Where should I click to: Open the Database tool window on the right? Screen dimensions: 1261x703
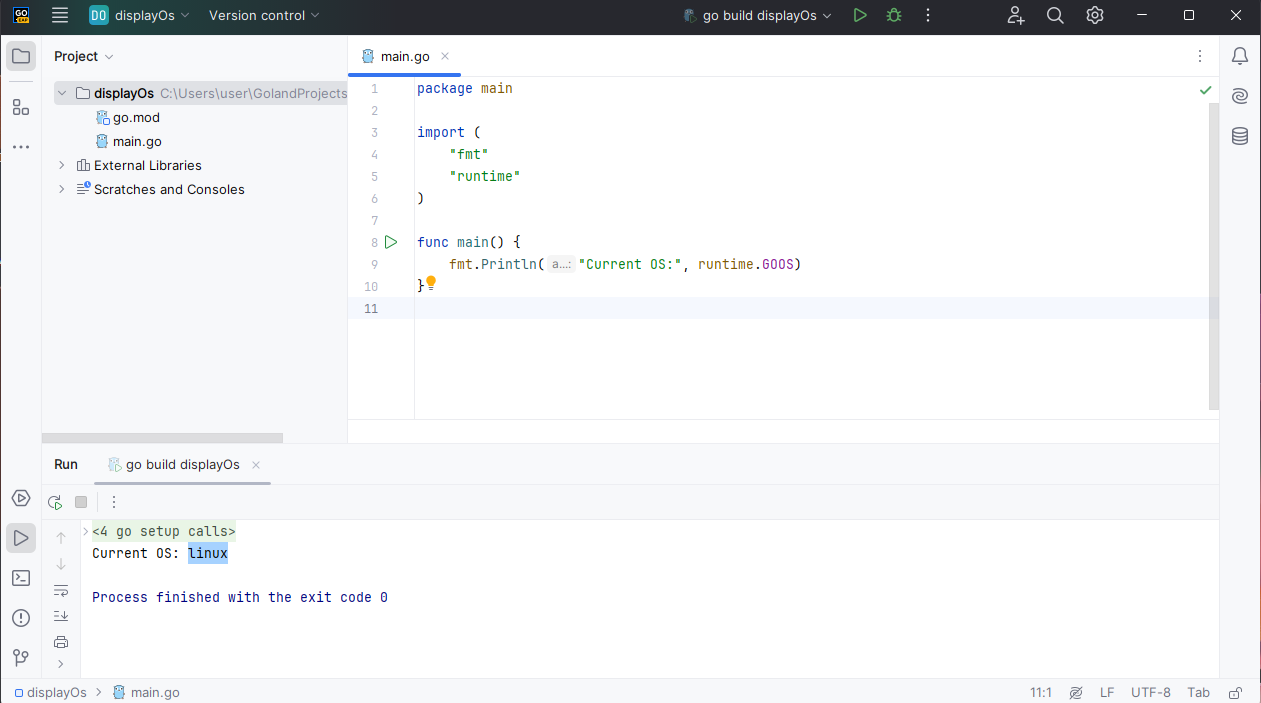pos(1239,135)
